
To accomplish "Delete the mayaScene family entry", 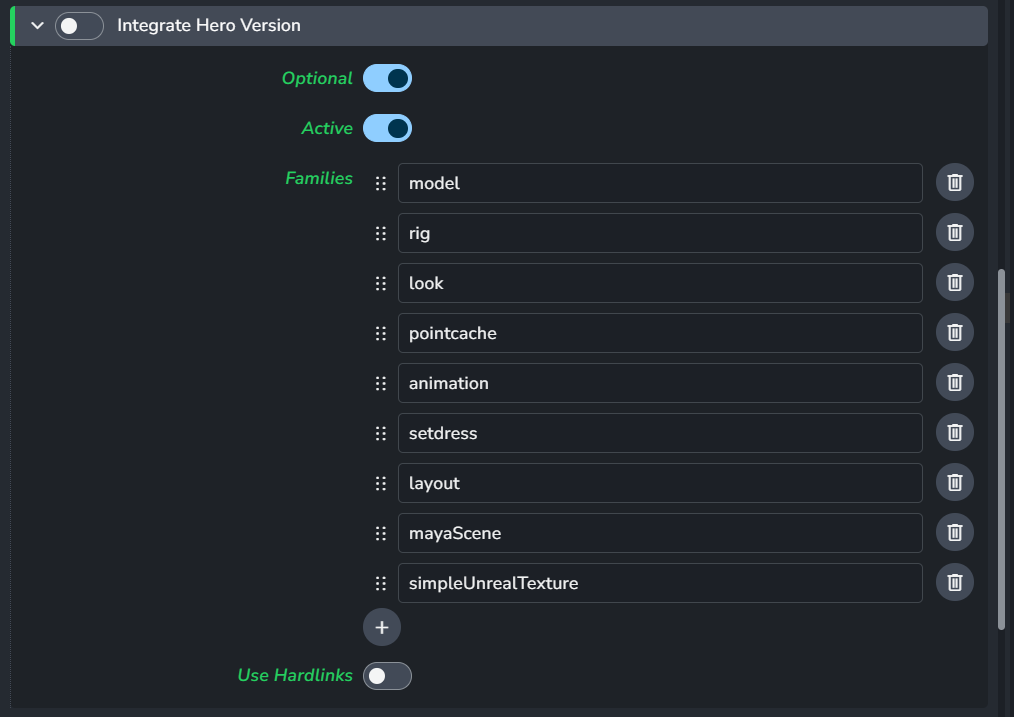I will (x=954, y=533).
